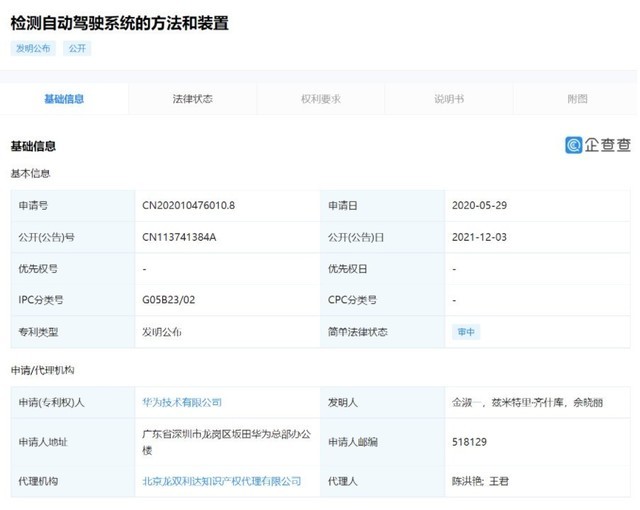Click the 专利类型 label cell
This screenshot has height=510, width=640.
(73, 332)
